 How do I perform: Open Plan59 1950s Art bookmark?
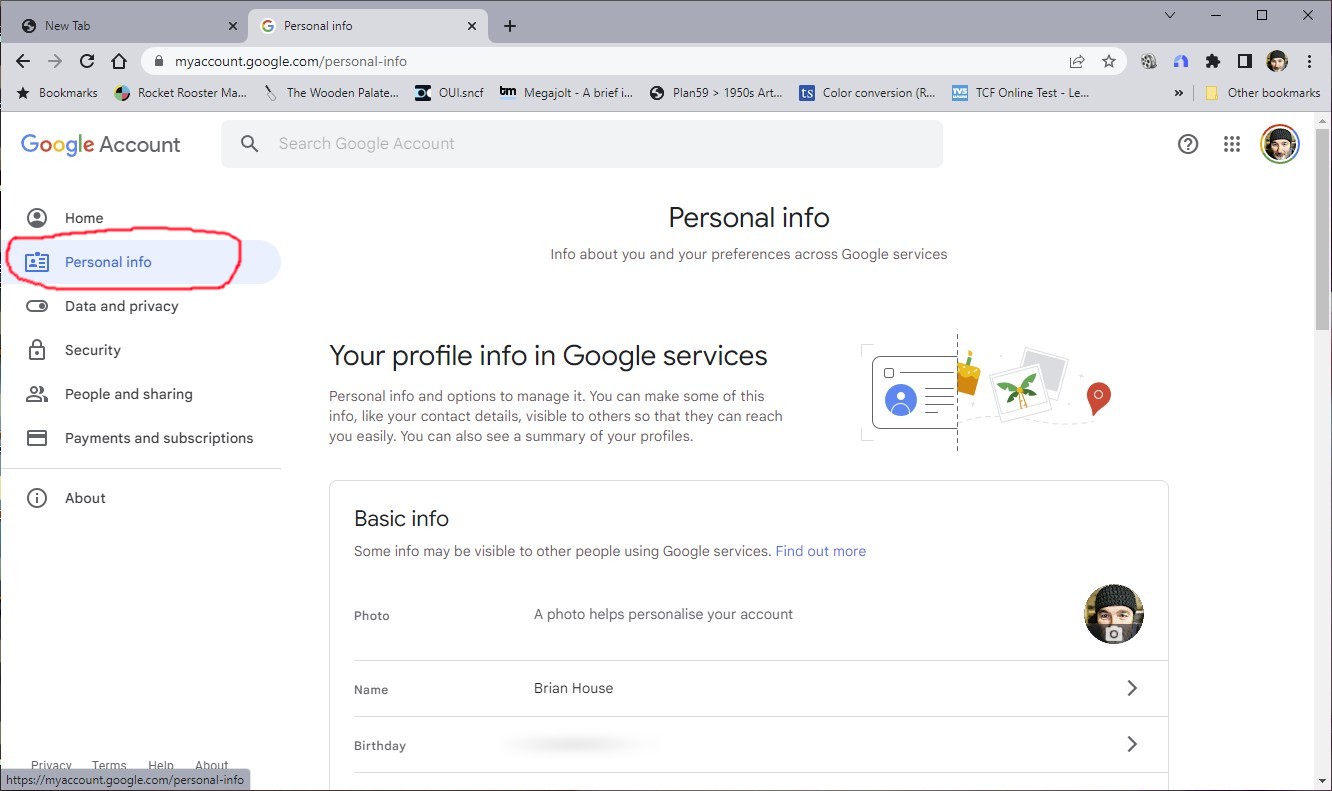[716, 93]
